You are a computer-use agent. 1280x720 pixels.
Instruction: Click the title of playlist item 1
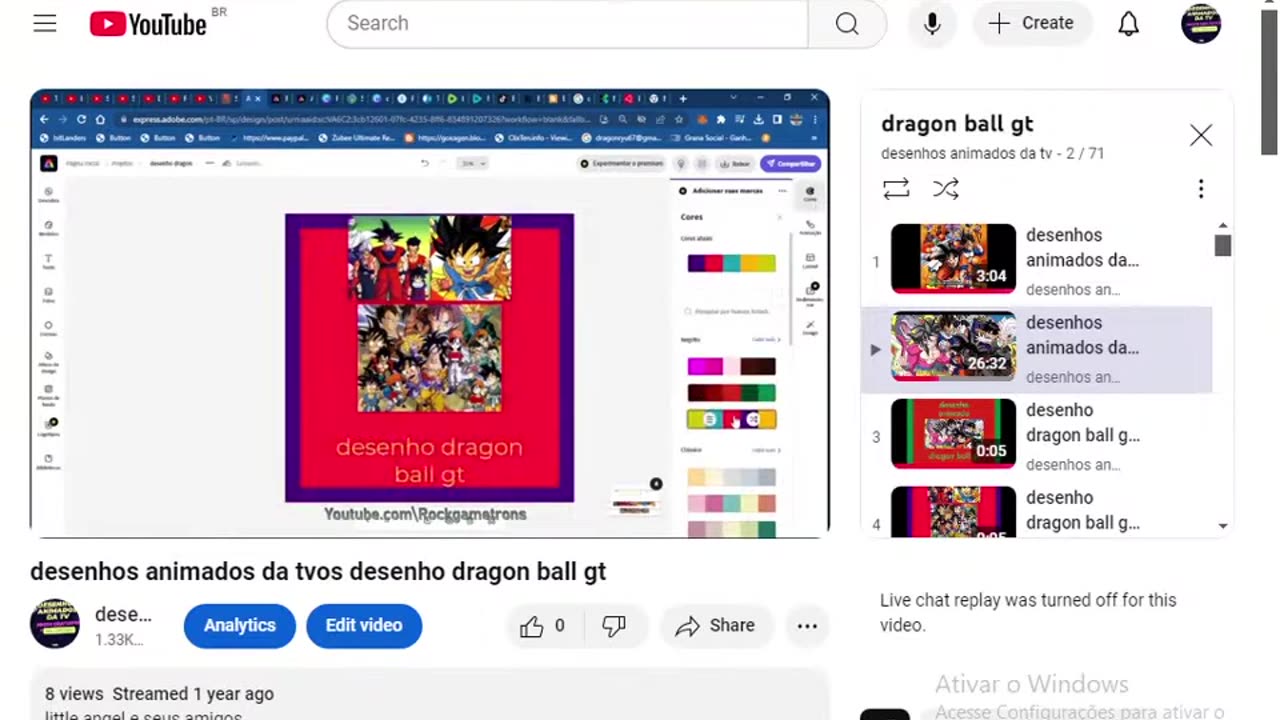(x=1083, y=248)
